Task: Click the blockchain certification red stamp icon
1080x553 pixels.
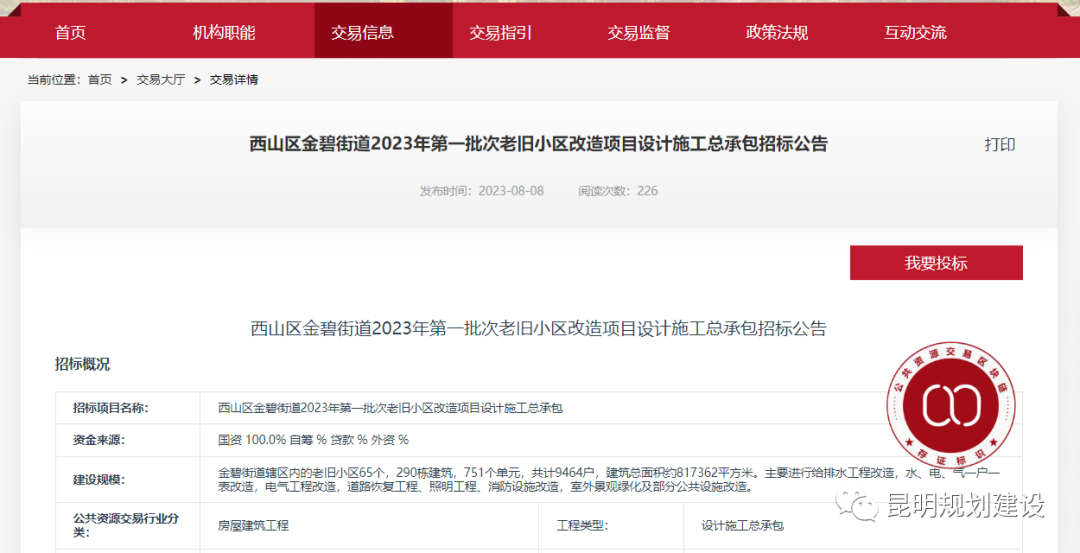Action: point(954,403)
